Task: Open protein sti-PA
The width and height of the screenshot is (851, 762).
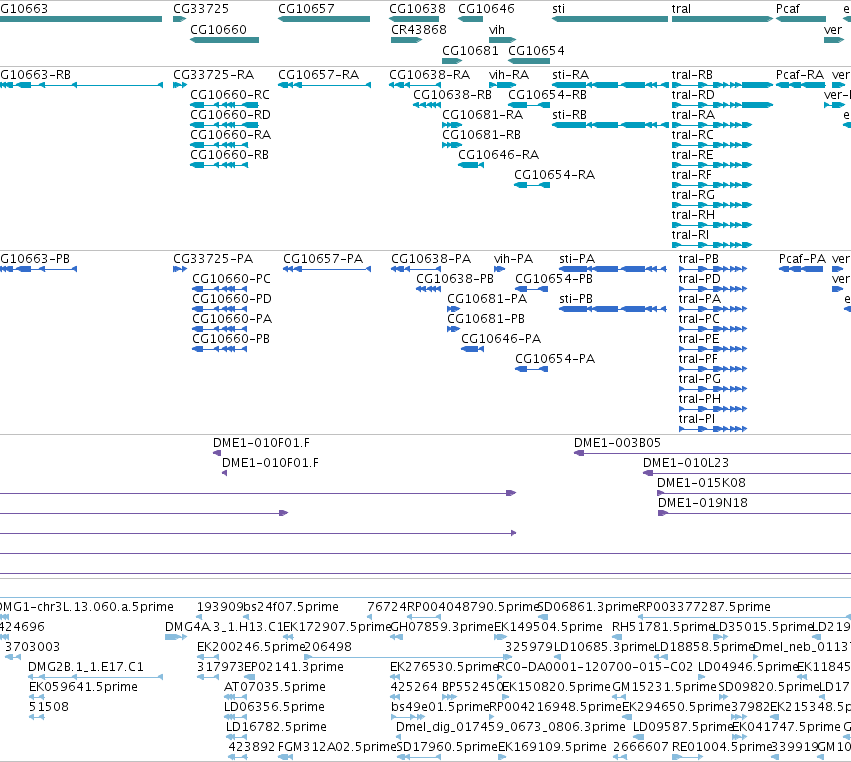Action: pos(577,258)
